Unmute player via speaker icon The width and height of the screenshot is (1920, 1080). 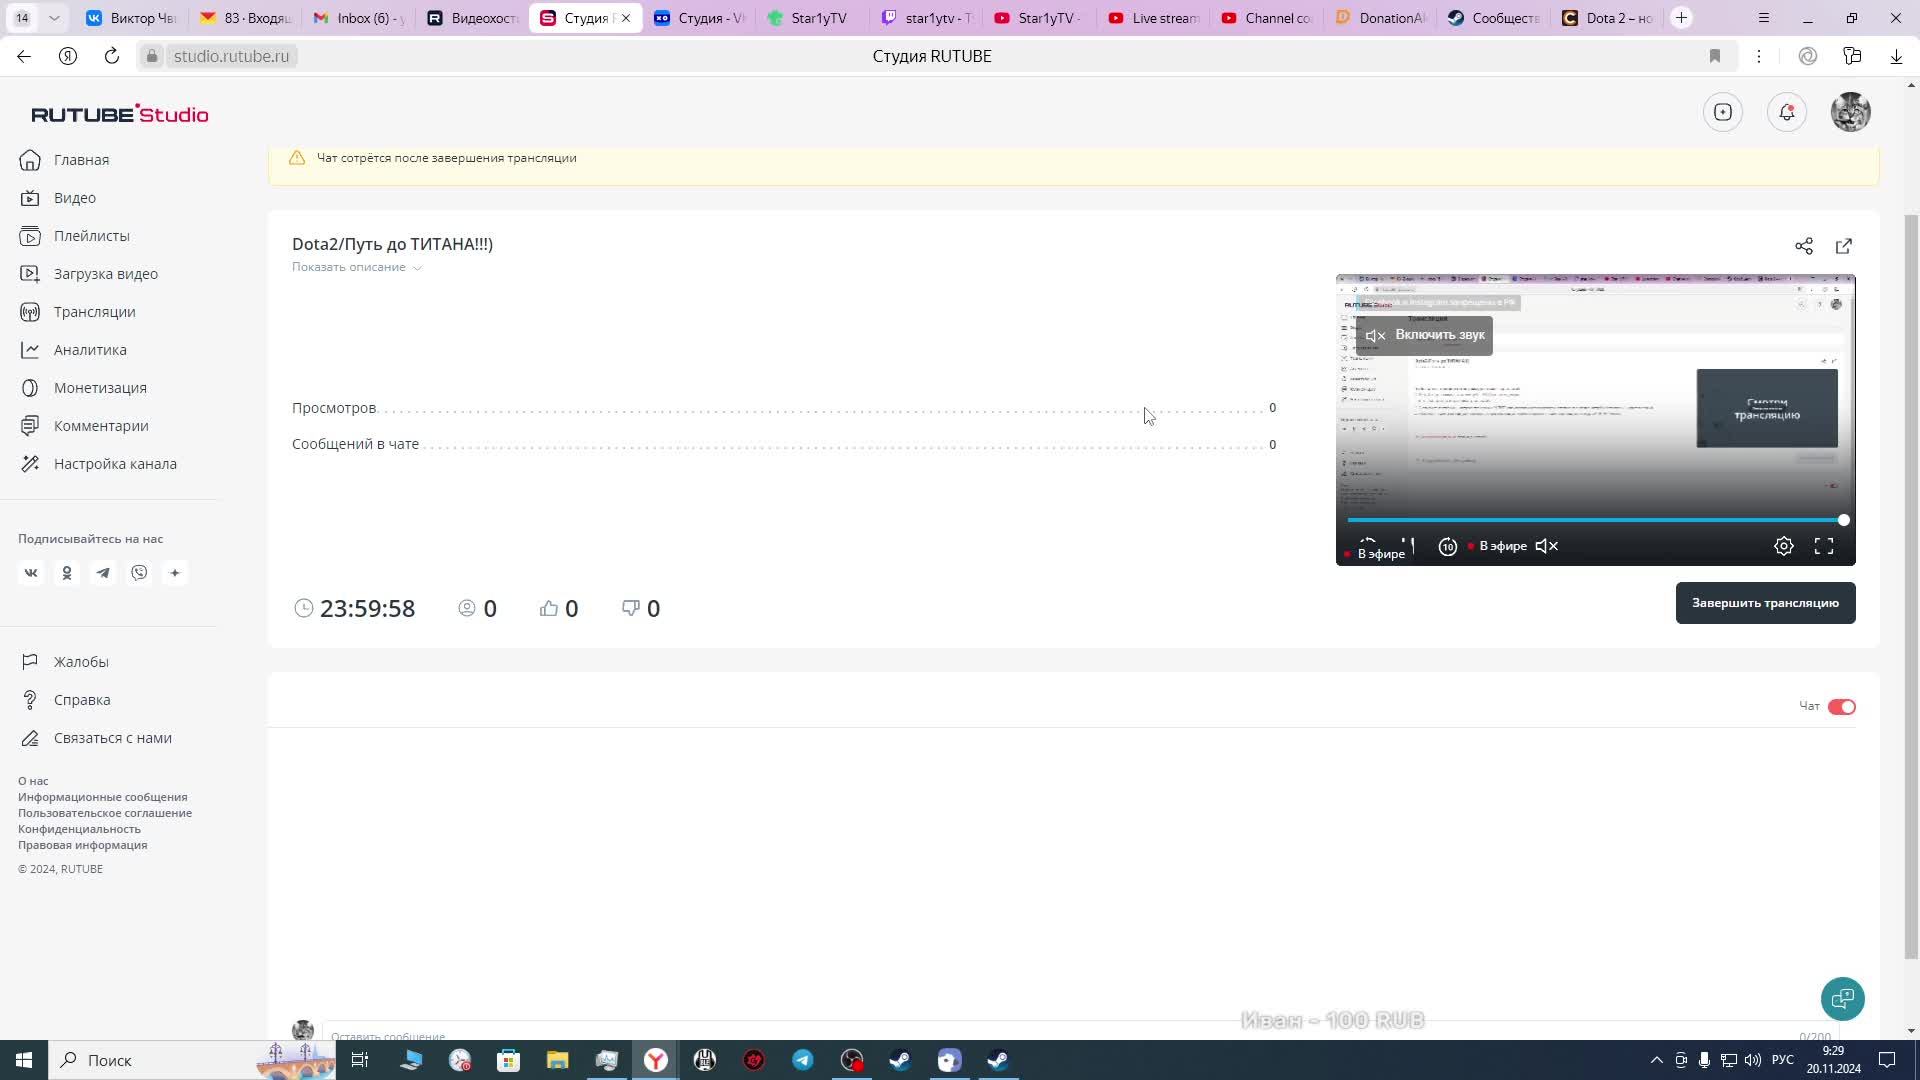coord(1547,546)
